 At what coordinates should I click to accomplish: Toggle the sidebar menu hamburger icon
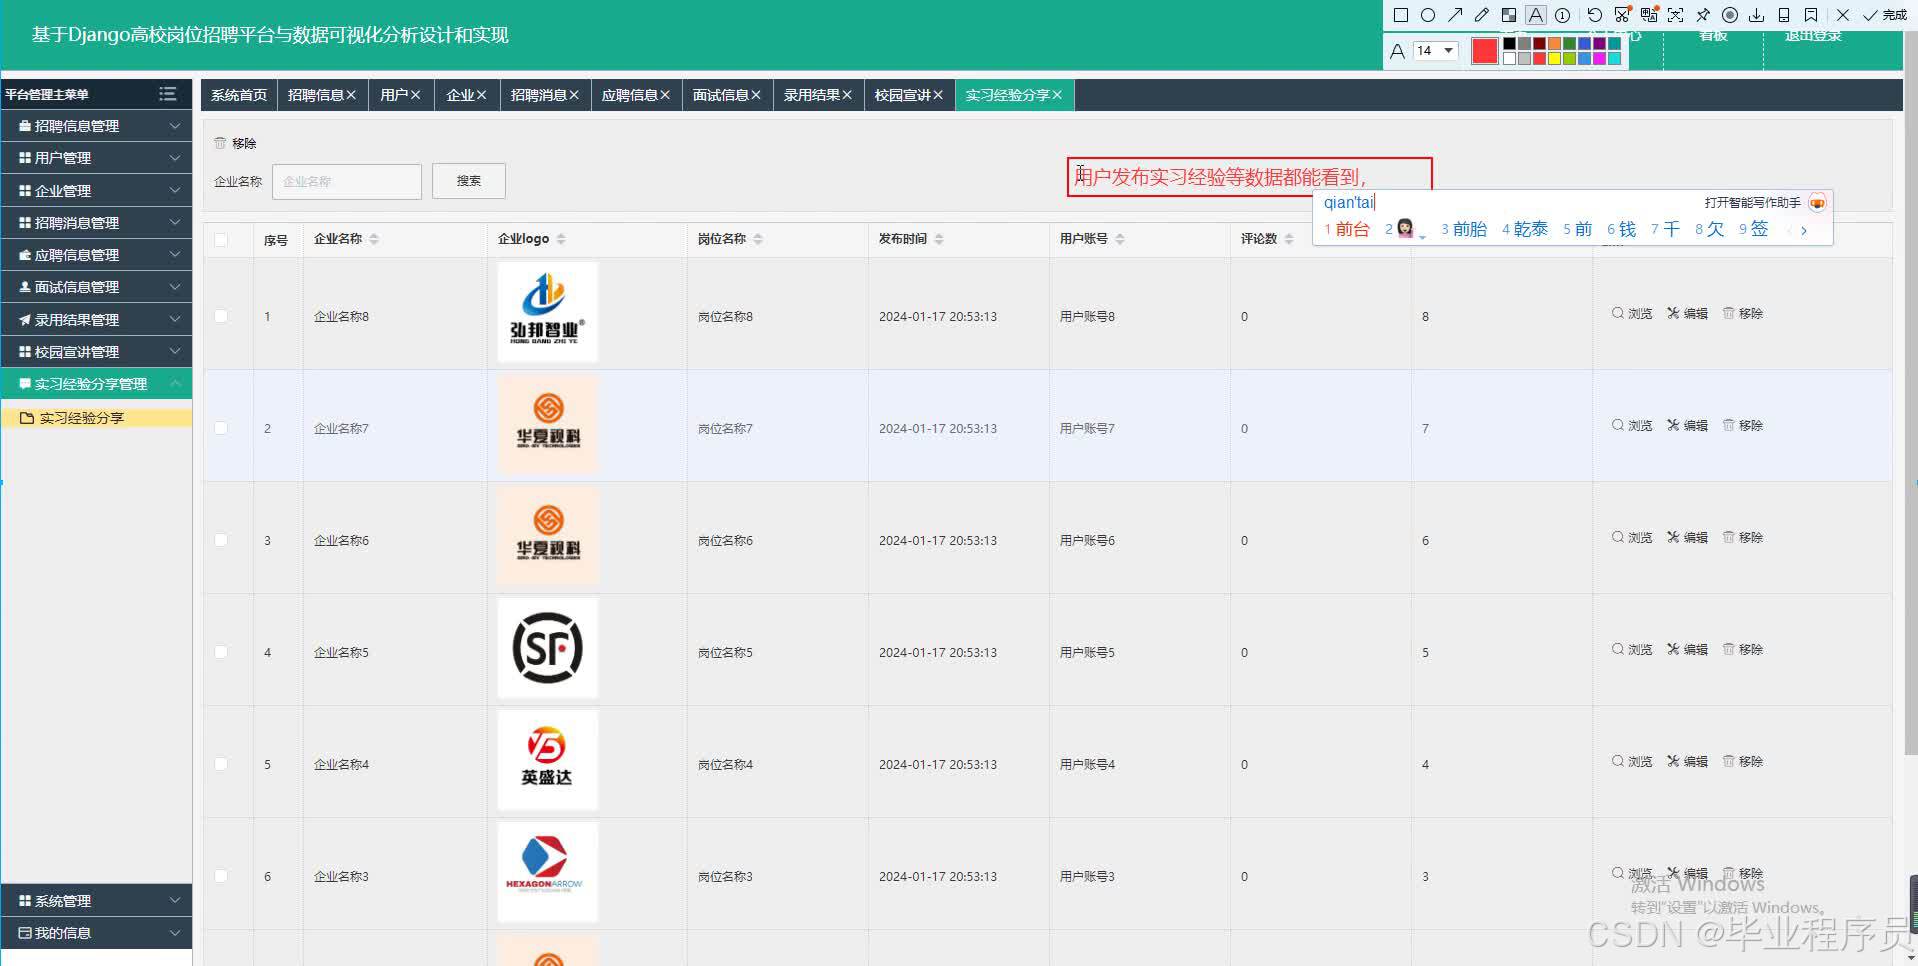coord(167,94)
